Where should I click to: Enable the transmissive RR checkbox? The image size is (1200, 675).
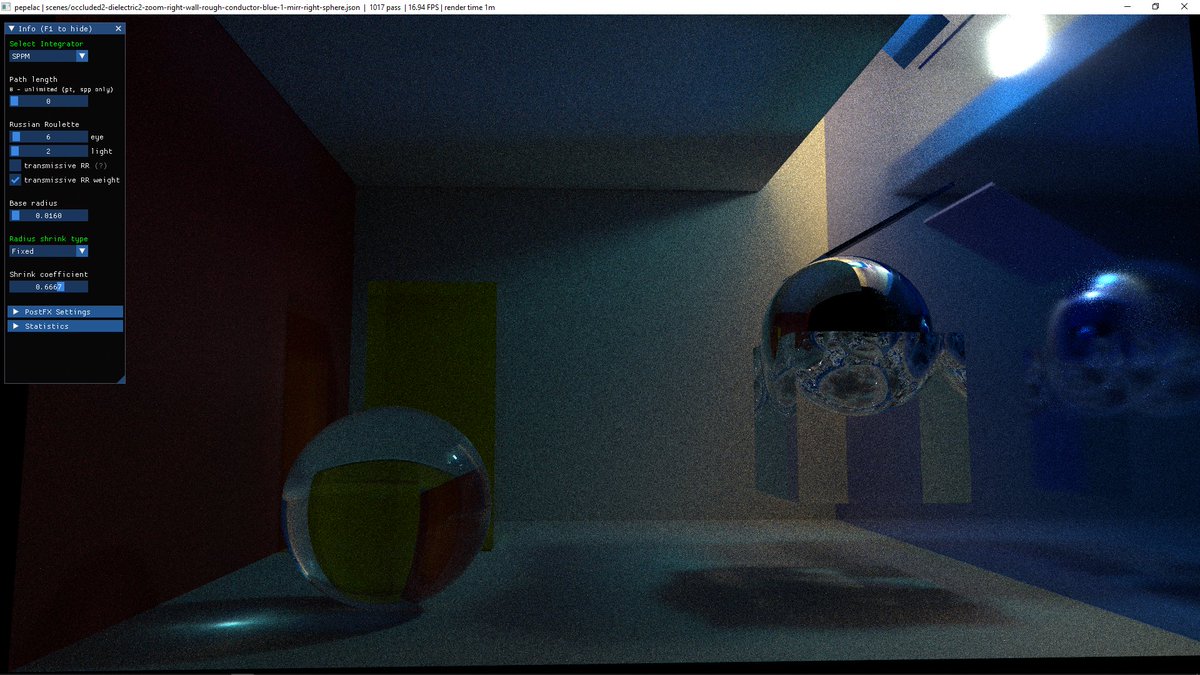tap(15, 165)
